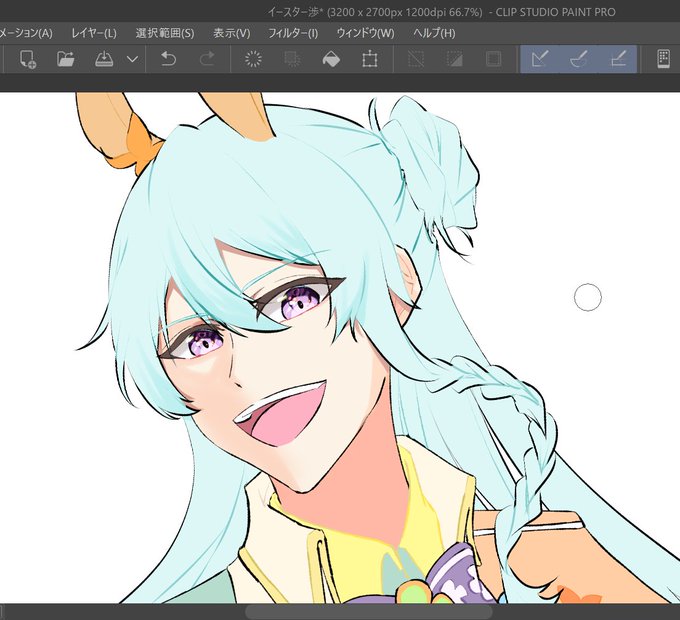
Task: Open a file via folder icon
Action: (65, 59)
